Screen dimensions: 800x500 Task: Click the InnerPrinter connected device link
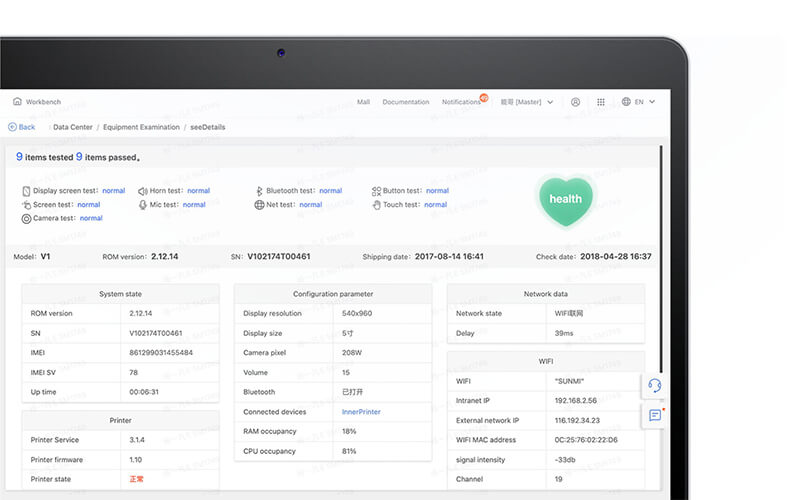[361, 412]
